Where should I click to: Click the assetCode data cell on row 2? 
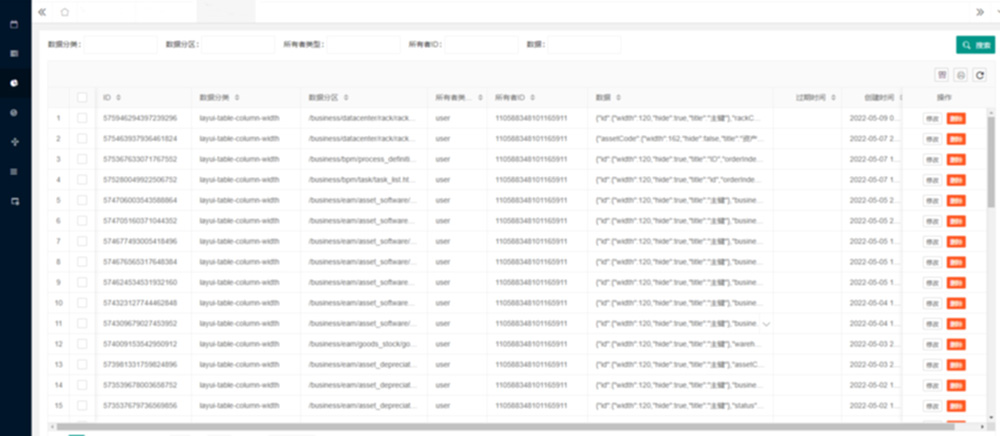680,138
